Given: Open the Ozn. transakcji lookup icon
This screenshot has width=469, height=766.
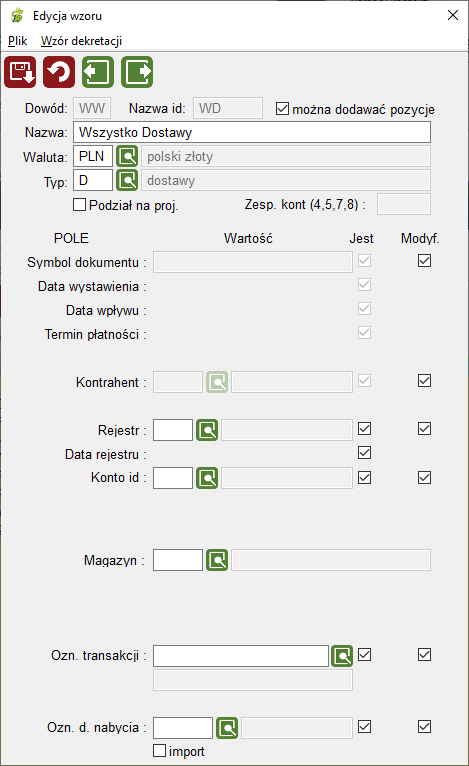Looking at the screenshot, I should pyautogui.click(x=342, y=656).
